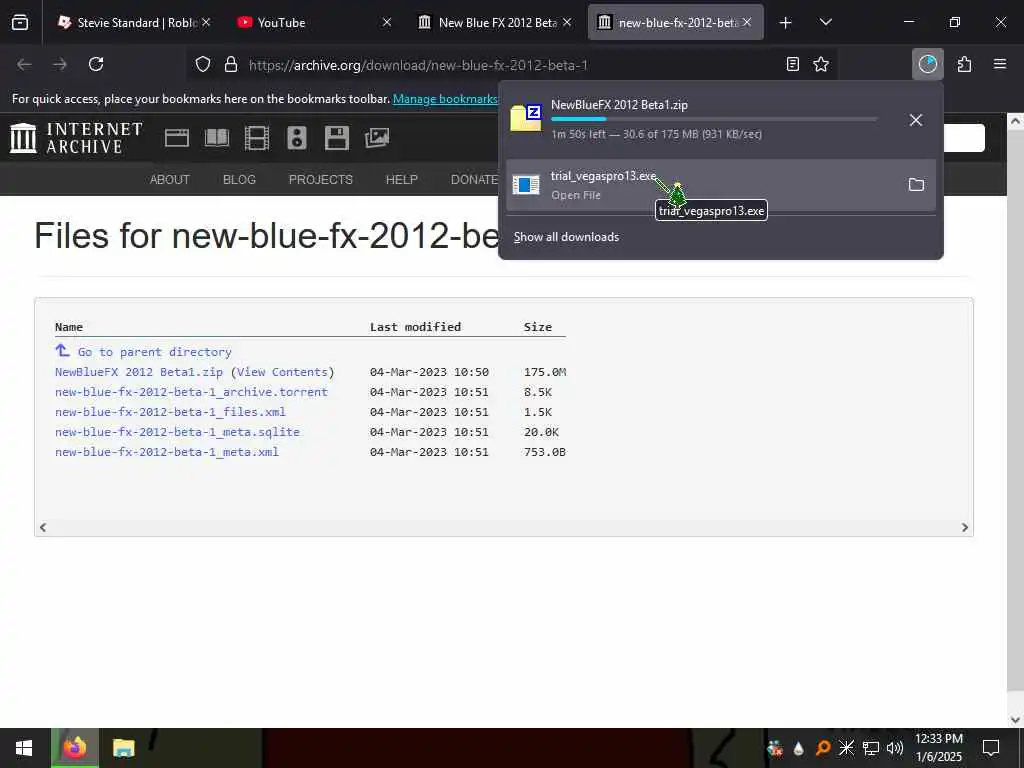Image resolution: width=1024 pixels, height=768 pixels.
Task: Open the Manage bookmarks link
Action: click(445, 99)
